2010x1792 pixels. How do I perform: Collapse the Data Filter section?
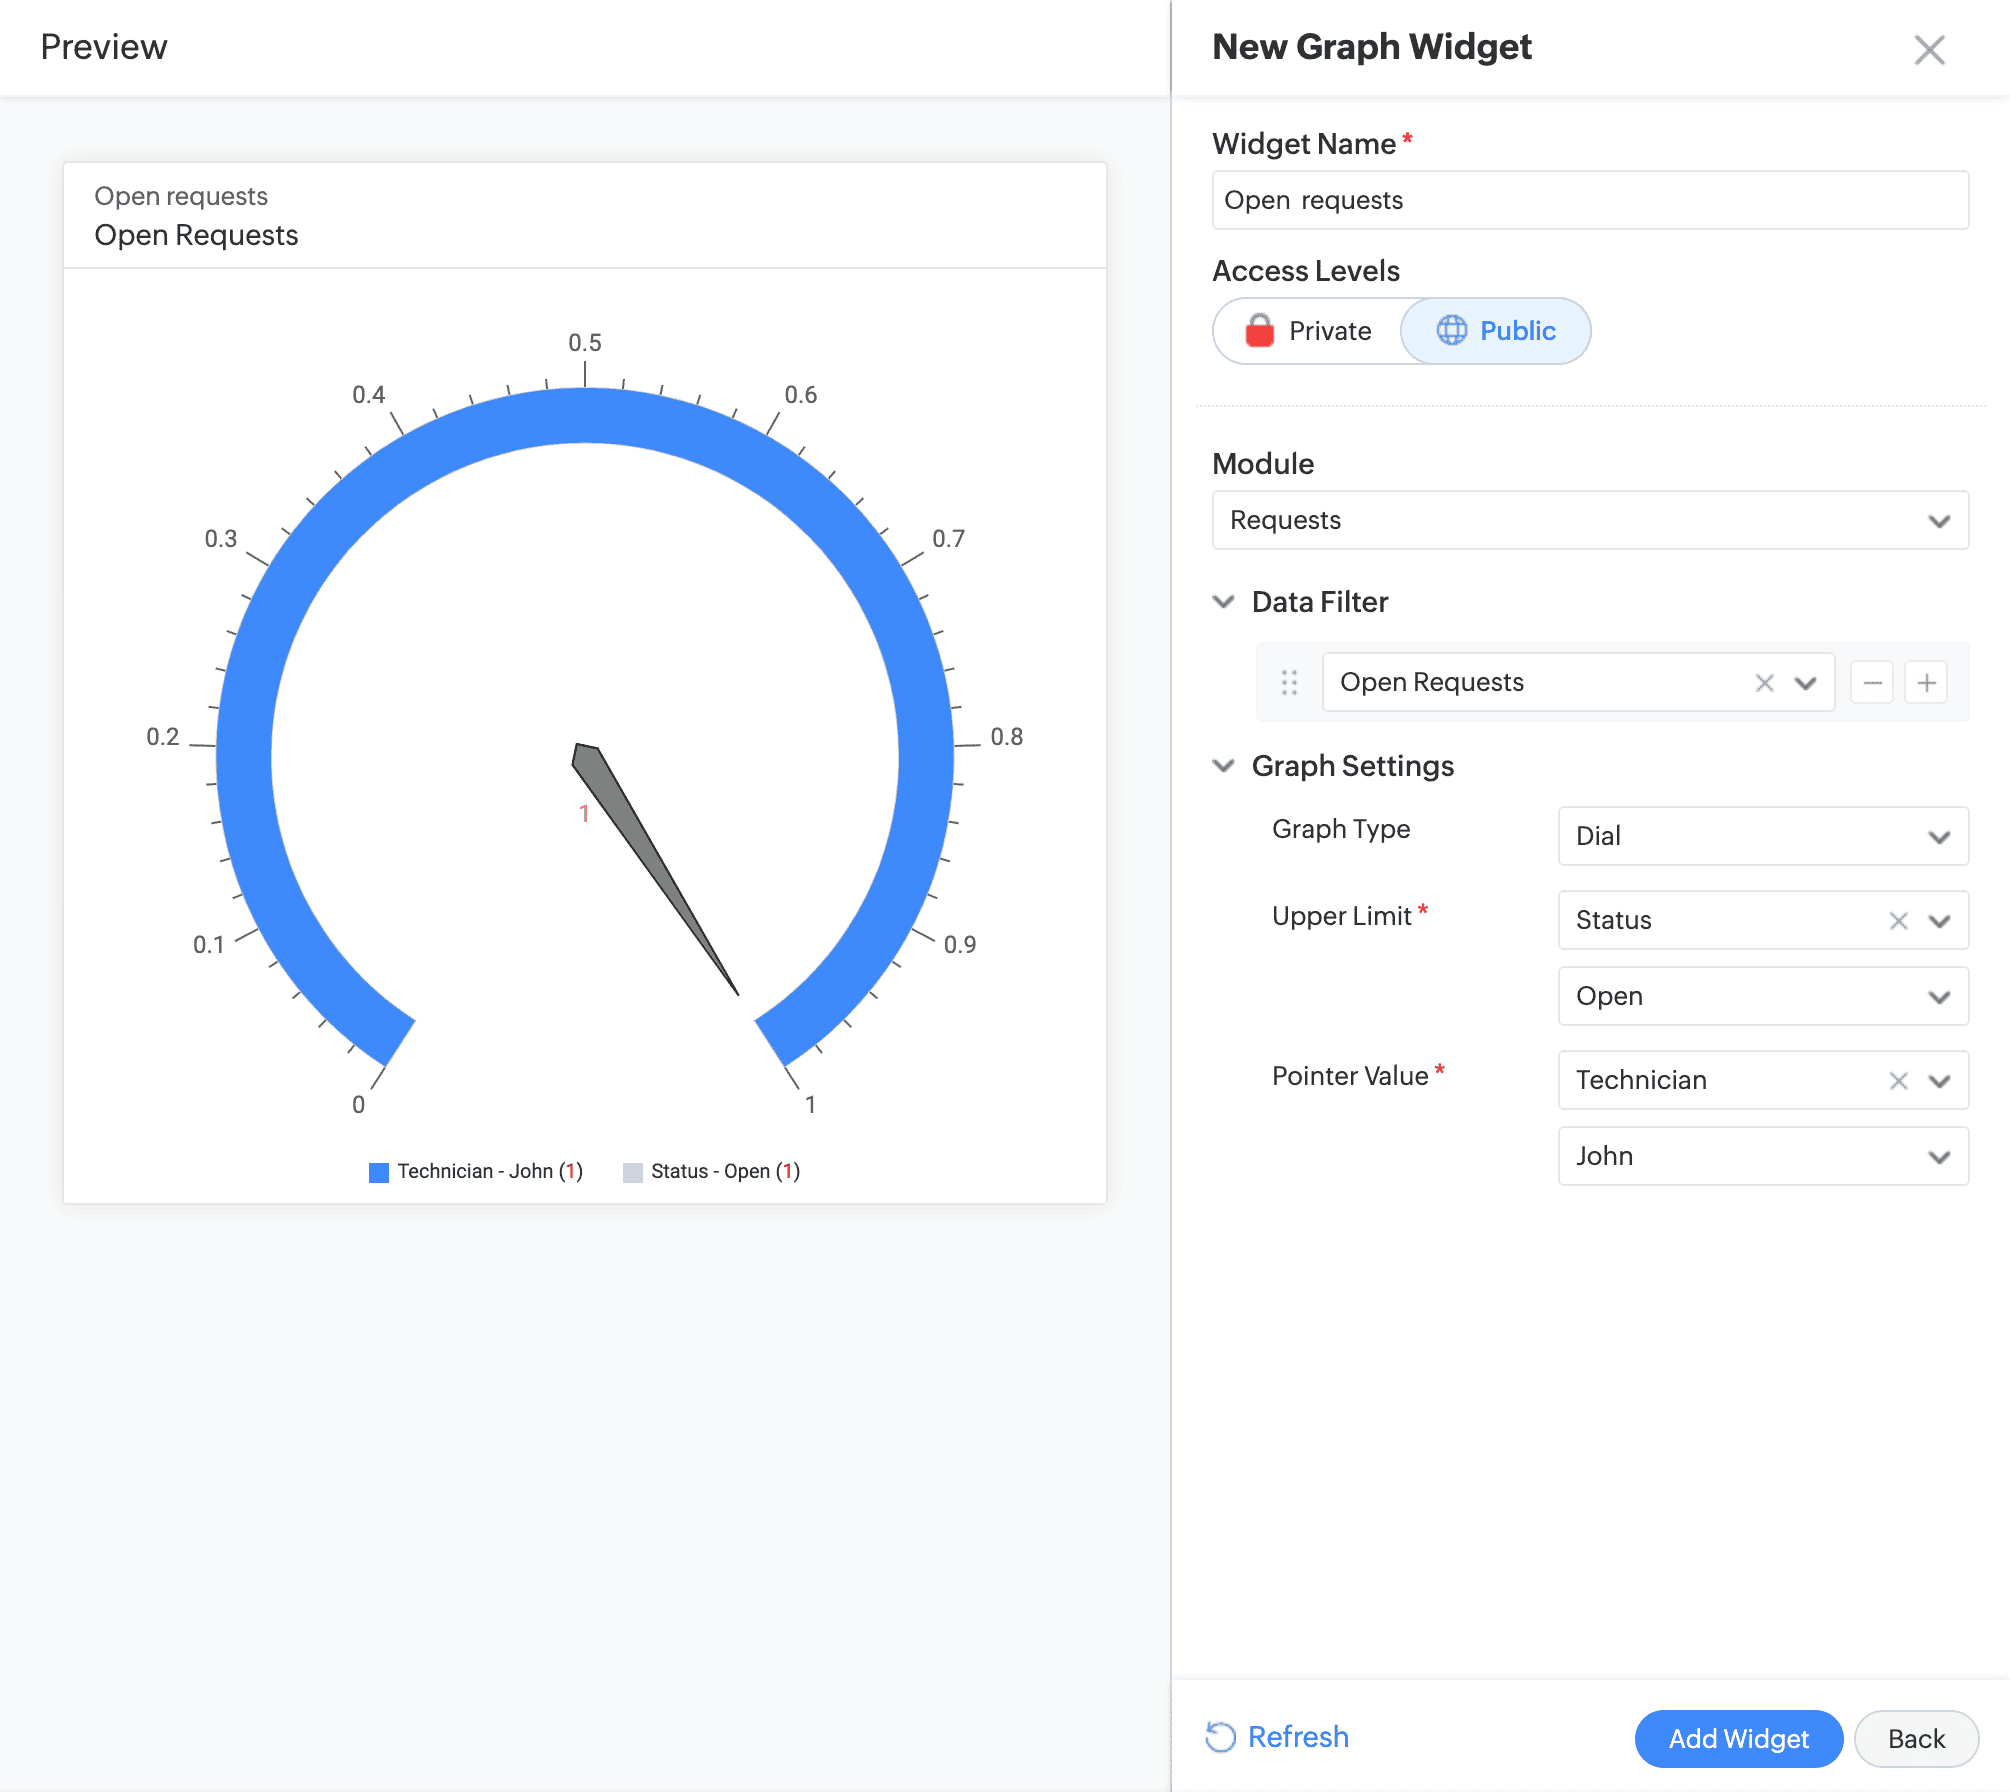[x=1224, y=602]
